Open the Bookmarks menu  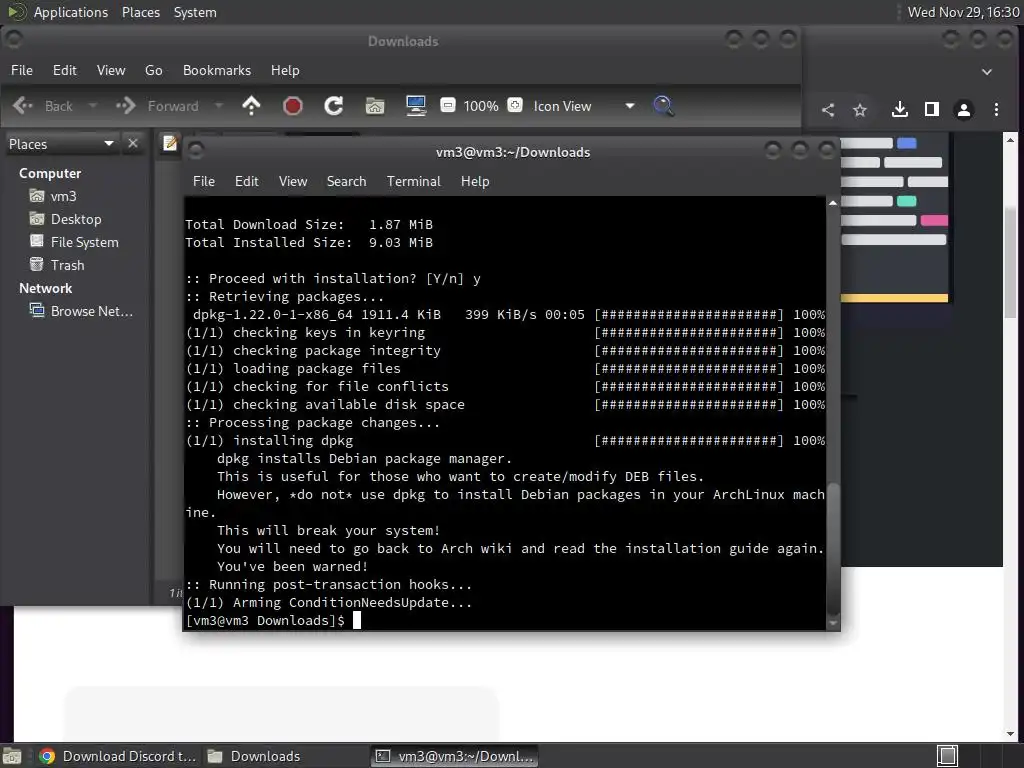pyautogui.click(x=217, y=70)
